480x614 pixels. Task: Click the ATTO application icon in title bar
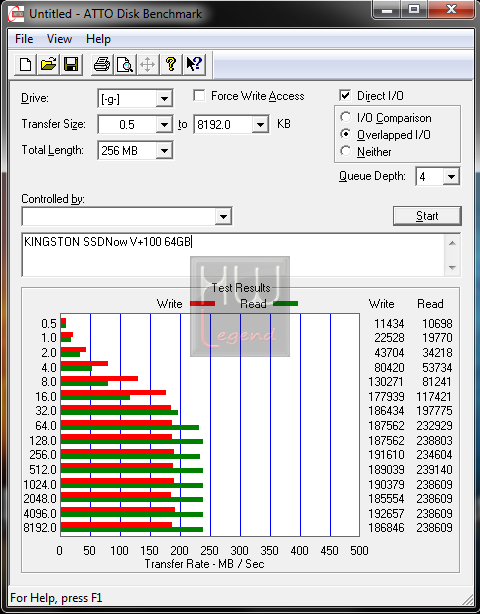(16, 14)
